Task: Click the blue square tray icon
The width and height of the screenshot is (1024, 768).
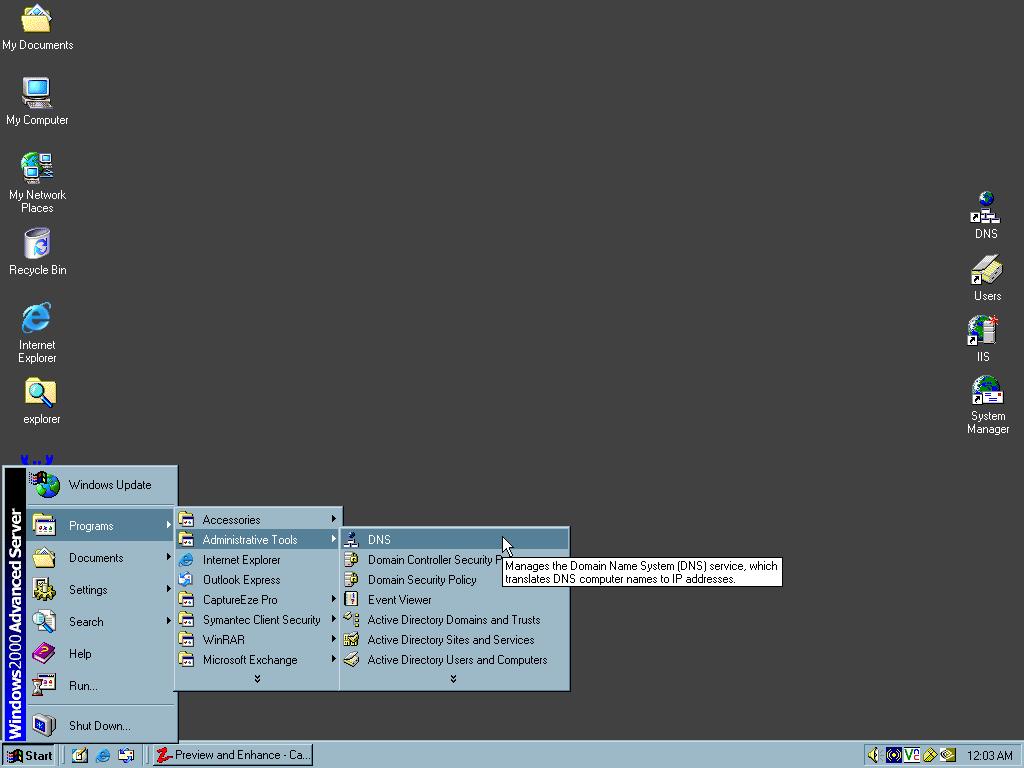Action: (893, 755)
